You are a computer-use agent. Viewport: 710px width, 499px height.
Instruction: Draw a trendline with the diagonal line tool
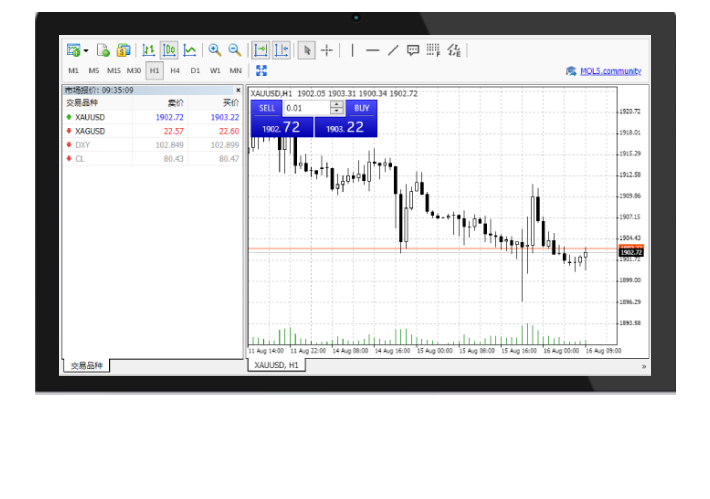point(393,50)
